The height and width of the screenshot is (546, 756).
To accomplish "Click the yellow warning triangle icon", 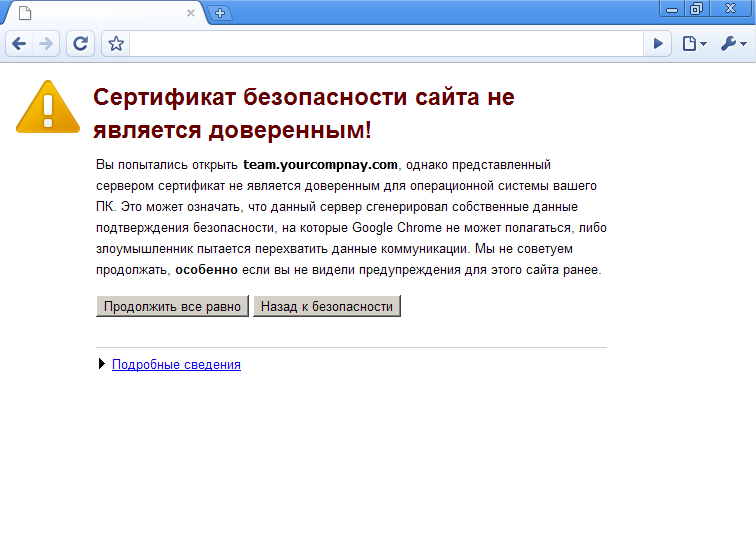I will [48, 107].
